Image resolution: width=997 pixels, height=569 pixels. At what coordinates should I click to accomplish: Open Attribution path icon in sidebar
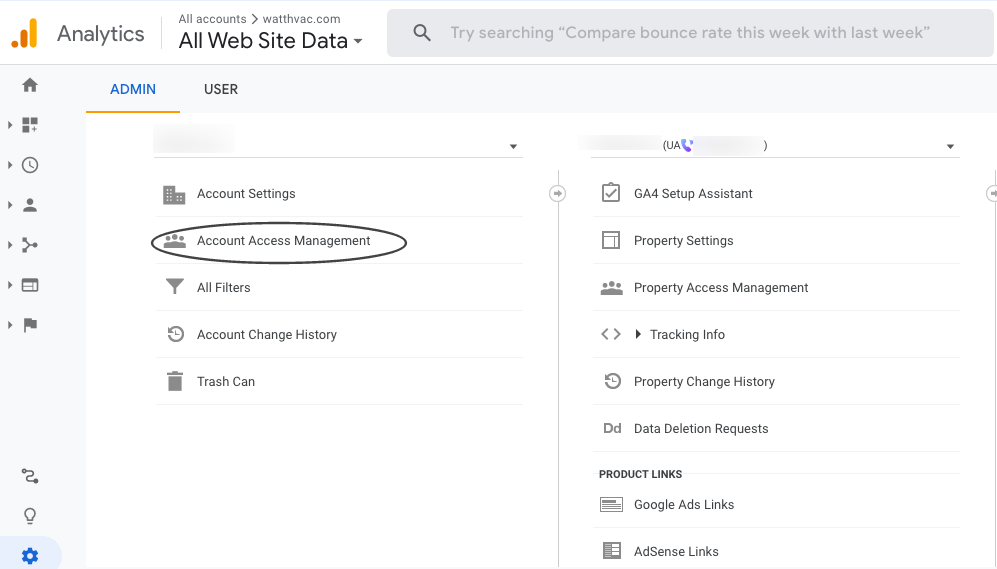tap(30, 476)
